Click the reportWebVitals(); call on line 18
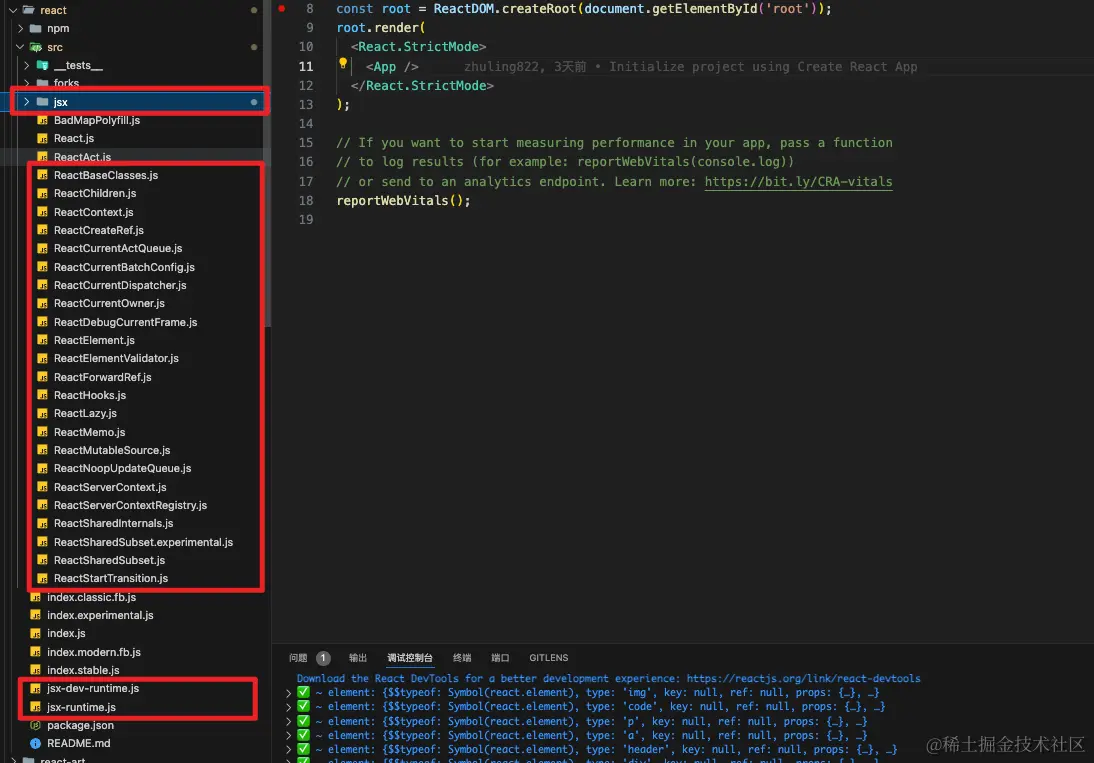This screenshot has height=763, width=1094. 403,201
